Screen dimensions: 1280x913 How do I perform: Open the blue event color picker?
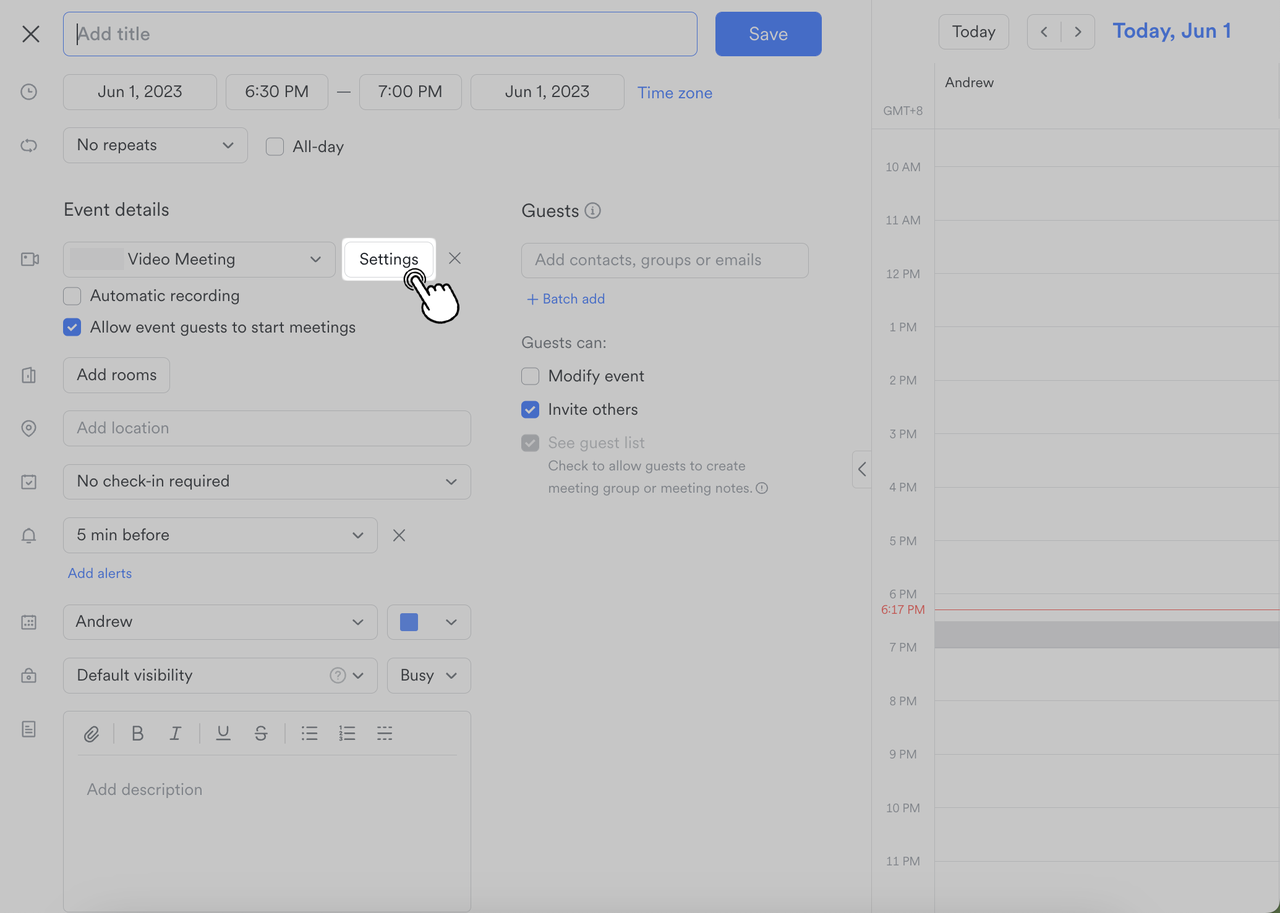point(429,622)
